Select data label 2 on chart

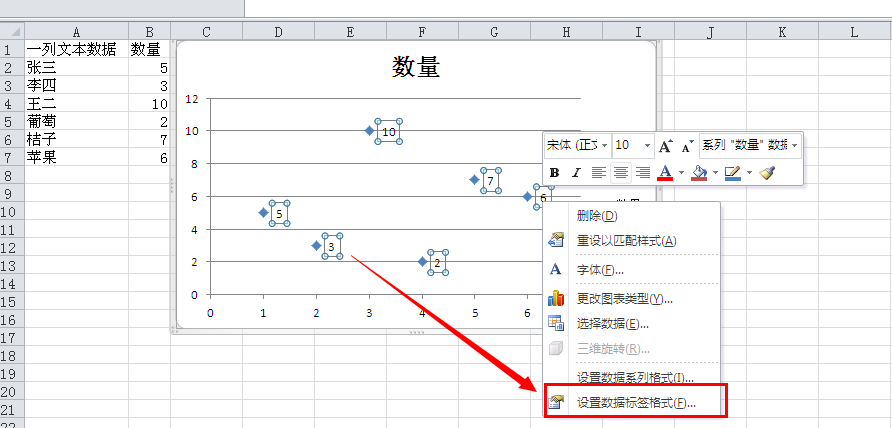(x=438, y=262)
